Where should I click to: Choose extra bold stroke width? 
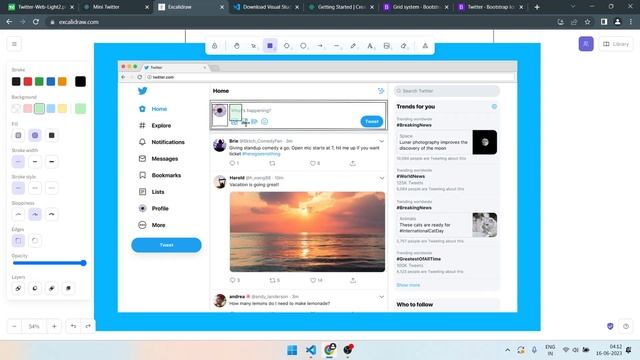pos(51,162)
